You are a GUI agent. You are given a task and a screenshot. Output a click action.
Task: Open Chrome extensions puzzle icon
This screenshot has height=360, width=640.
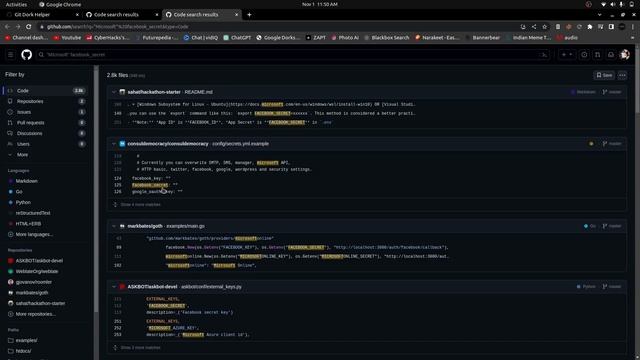tap(590, 27)
